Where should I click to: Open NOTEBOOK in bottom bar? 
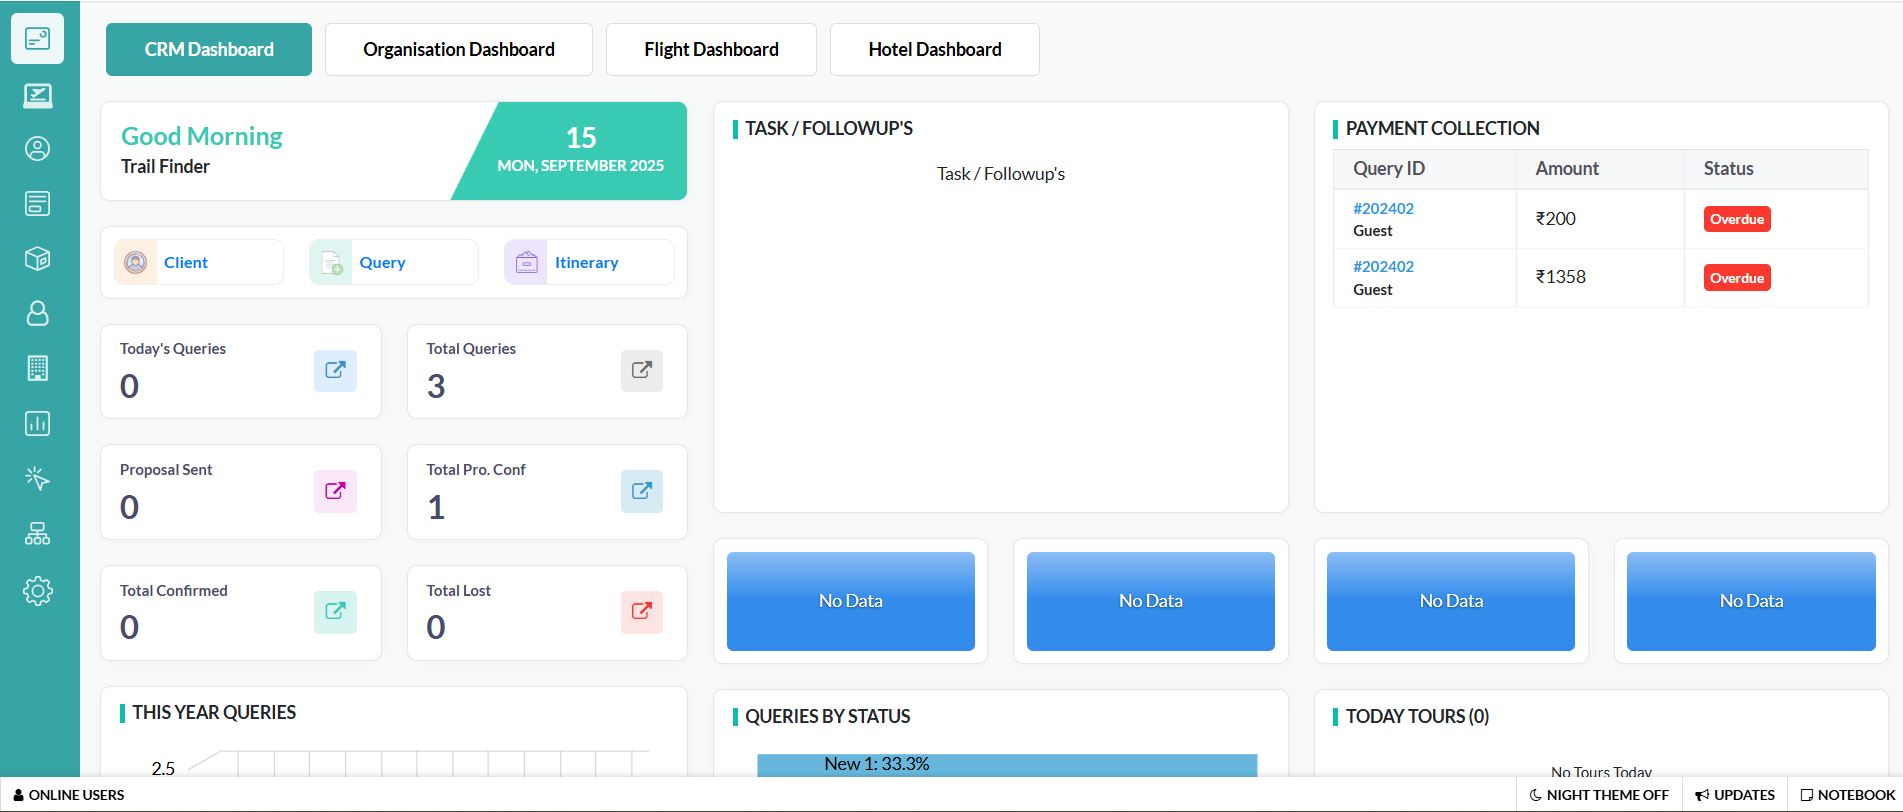coord(1848,795)
